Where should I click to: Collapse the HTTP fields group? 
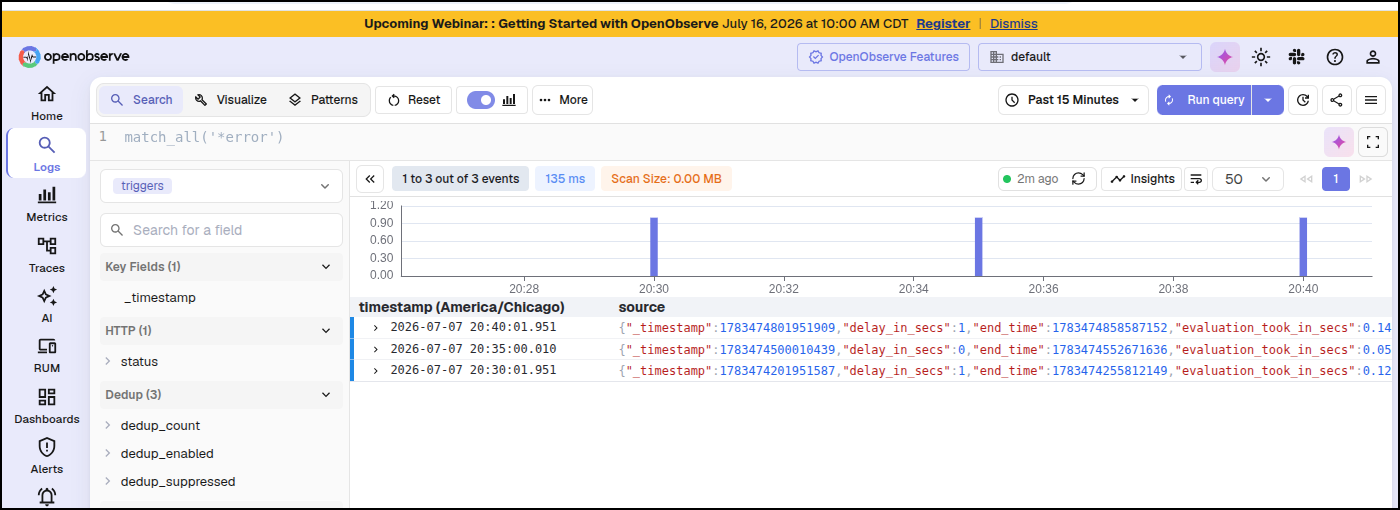click(325, 330)
